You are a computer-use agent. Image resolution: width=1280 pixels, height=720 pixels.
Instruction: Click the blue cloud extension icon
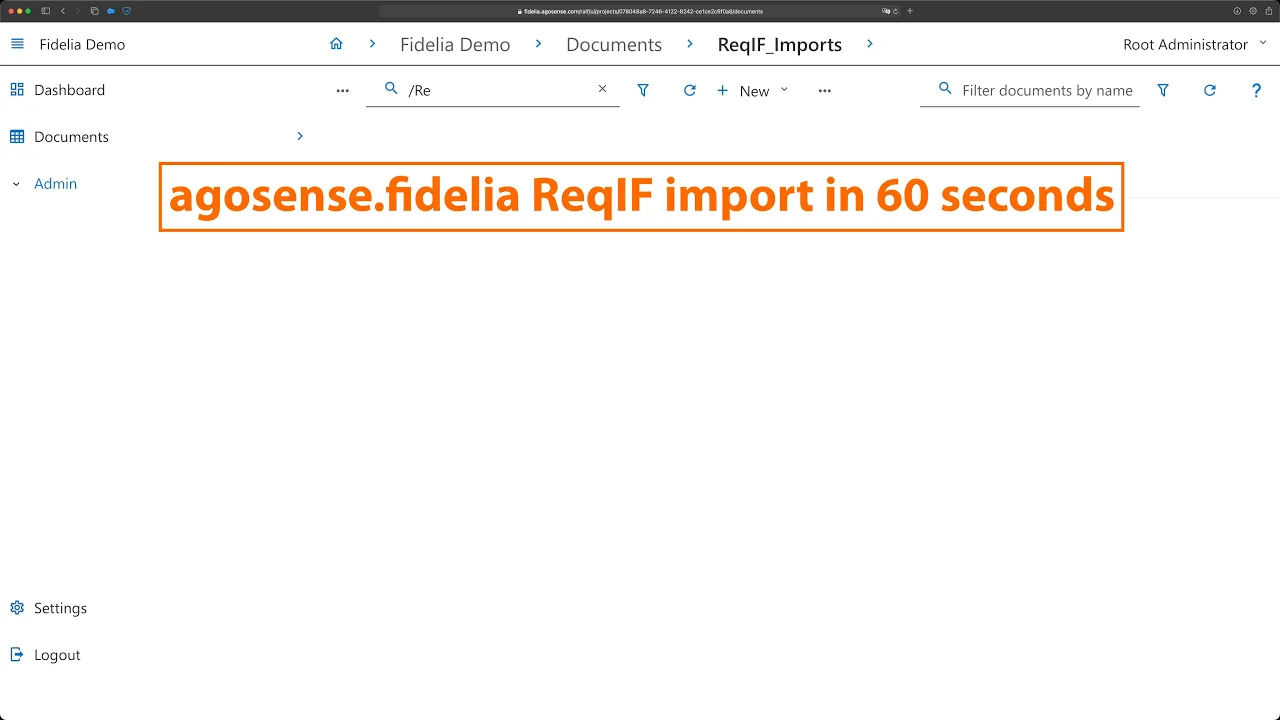pyautogui.click(x=110, y=11)
